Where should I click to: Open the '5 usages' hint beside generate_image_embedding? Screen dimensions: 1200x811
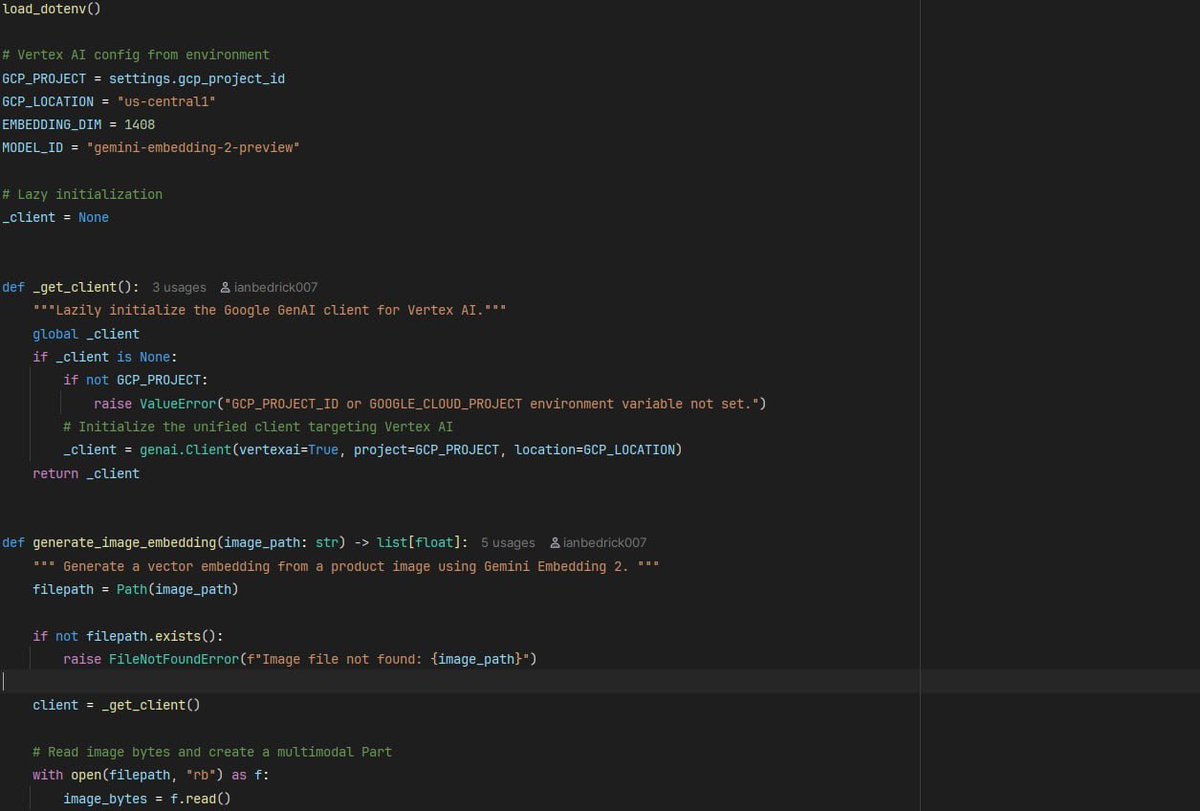tap(508, 543)
